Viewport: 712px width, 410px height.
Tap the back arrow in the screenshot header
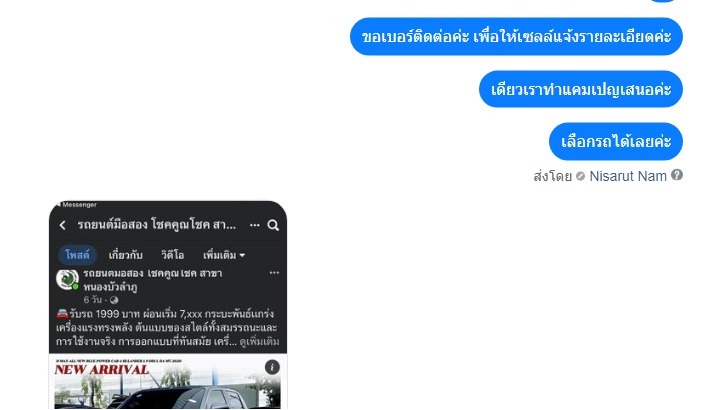click(63, 225)
